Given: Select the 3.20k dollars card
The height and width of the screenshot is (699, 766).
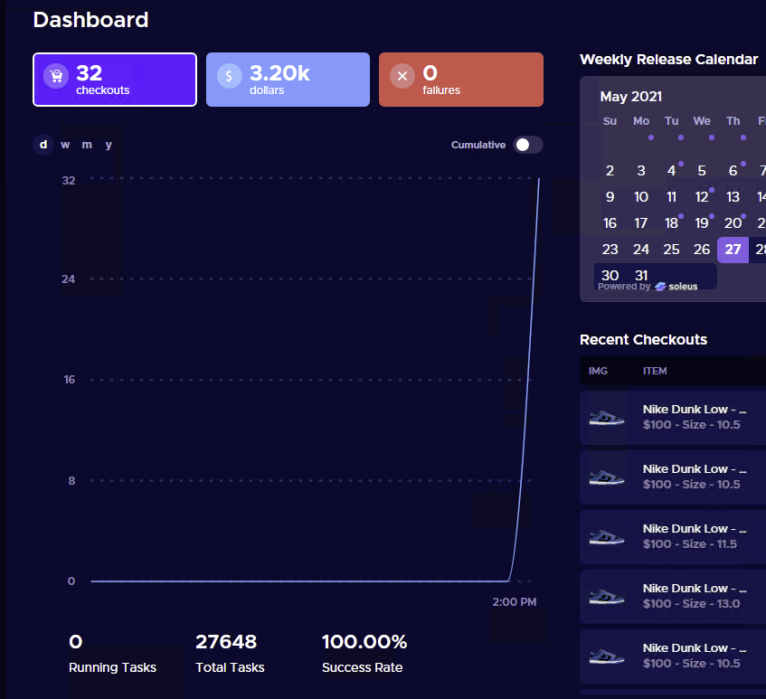Looking at the screenshot, I should (x=288, y=80).
